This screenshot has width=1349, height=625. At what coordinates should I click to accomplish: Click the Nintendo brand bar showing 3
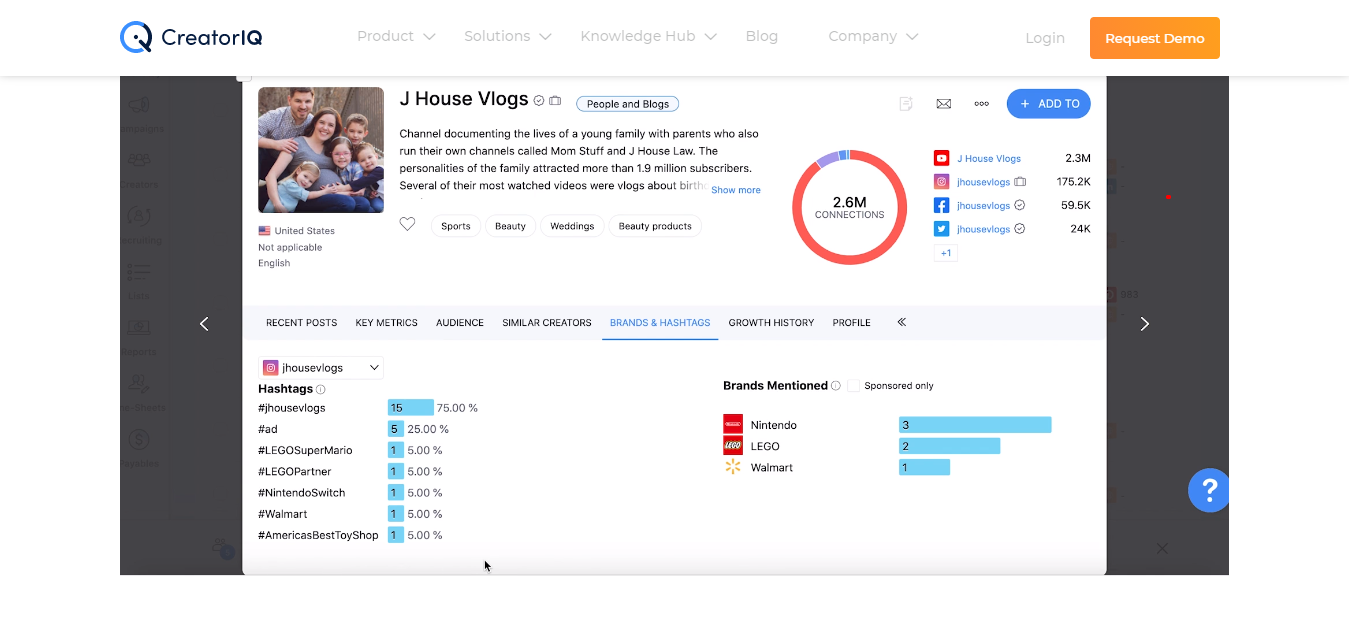click(x=975, y=425)
